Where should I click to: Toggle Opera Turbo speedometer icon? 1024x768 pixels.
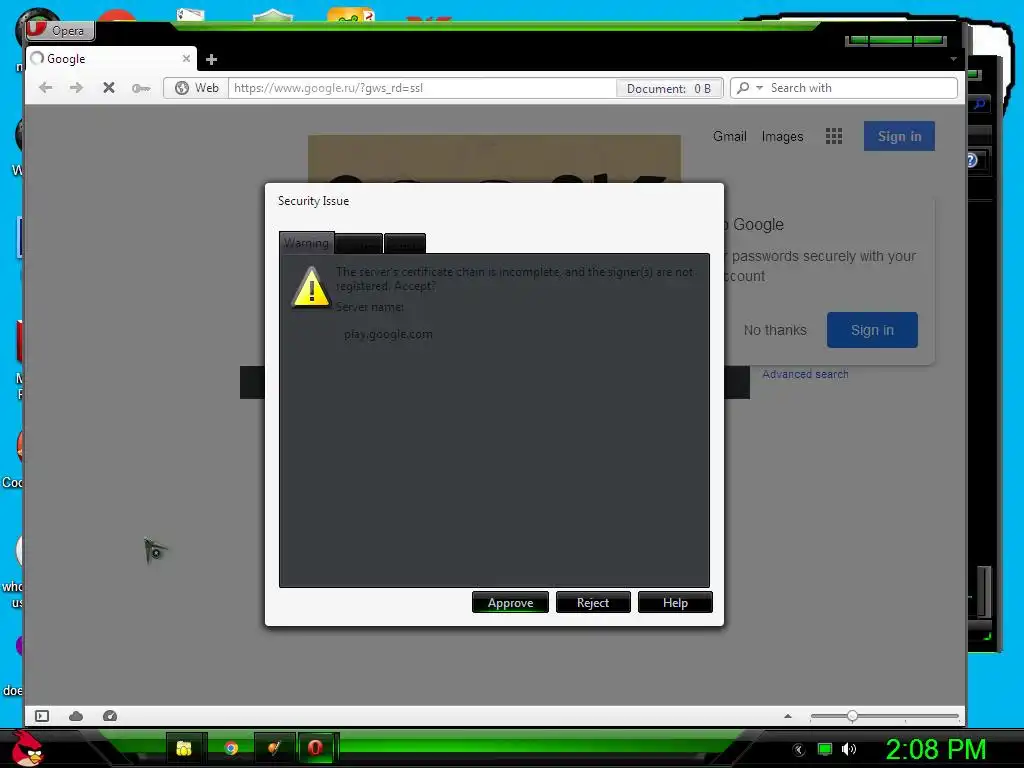tap(110, 716)
